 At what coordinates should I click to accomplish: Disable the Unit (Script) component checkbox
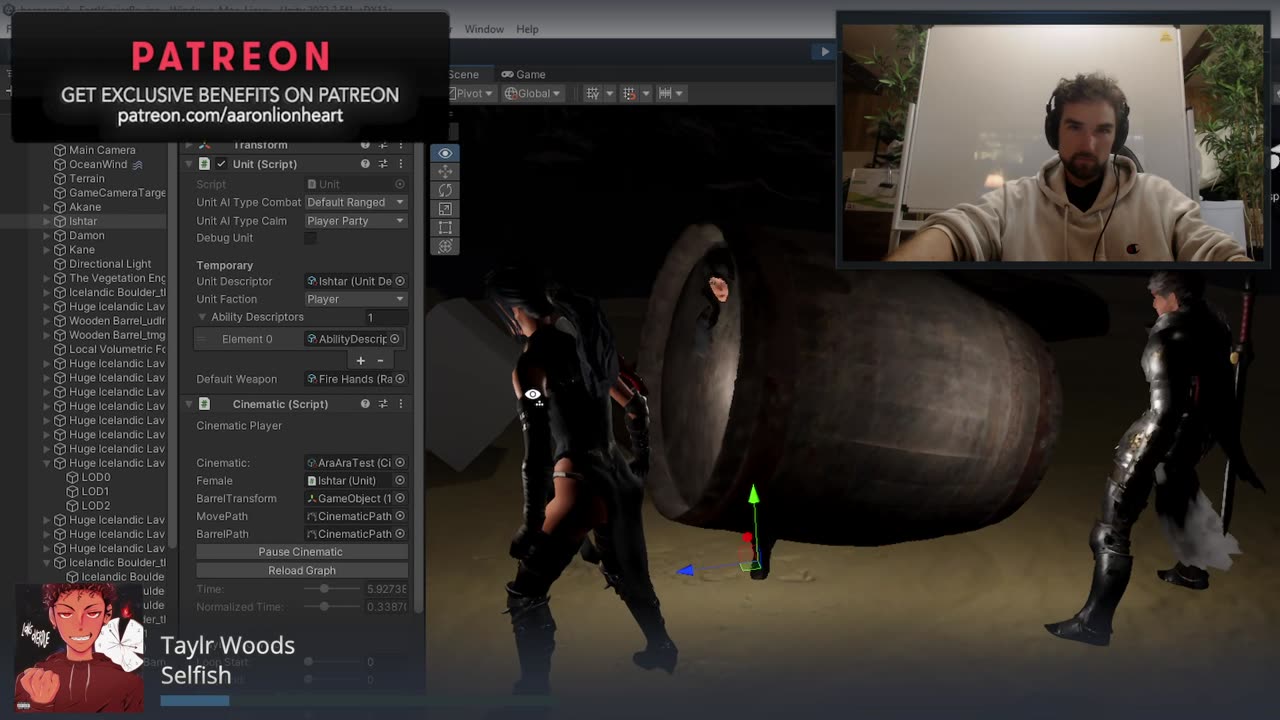tap(221, 164)
